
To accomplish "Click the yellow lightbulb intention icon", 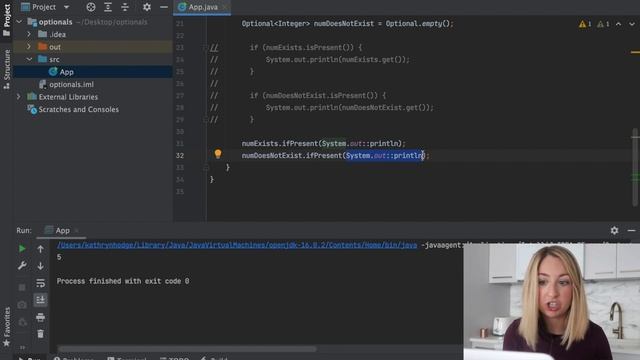I will coord(218,153).
